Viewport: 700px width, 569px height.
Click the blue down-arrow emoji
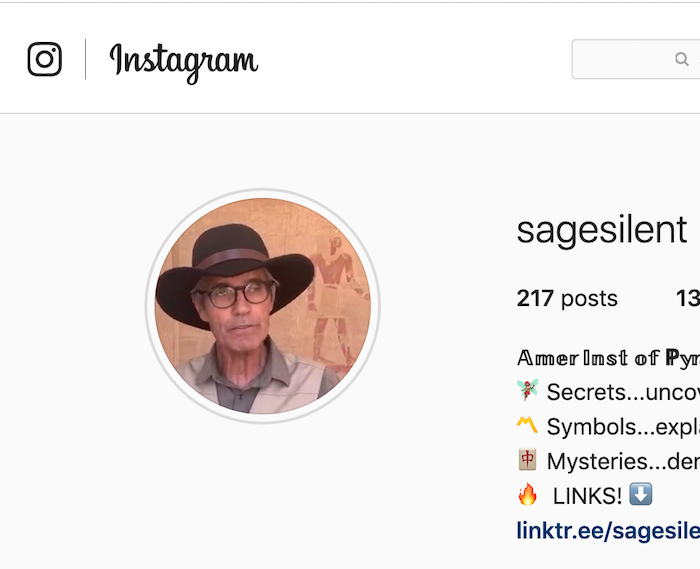[641, 494]
